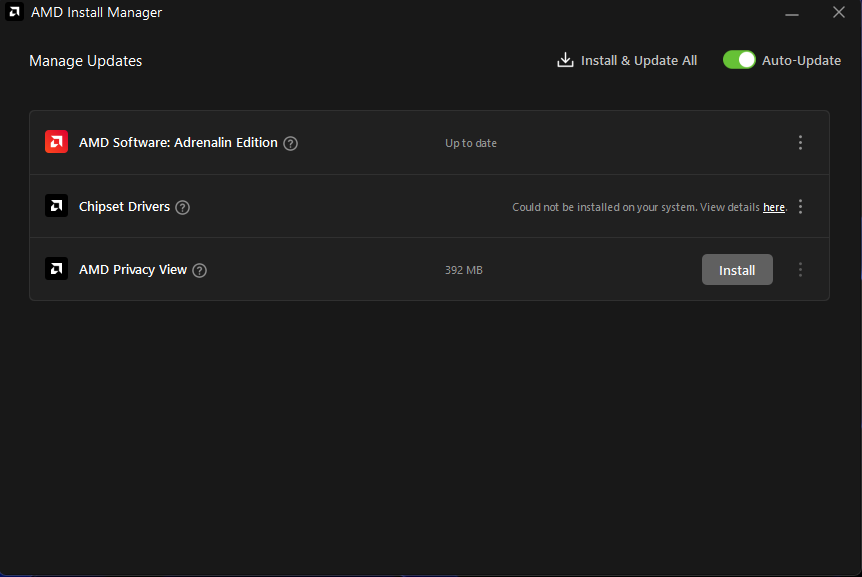Click the Chipset Drivers AMD icon

[56, 206]
